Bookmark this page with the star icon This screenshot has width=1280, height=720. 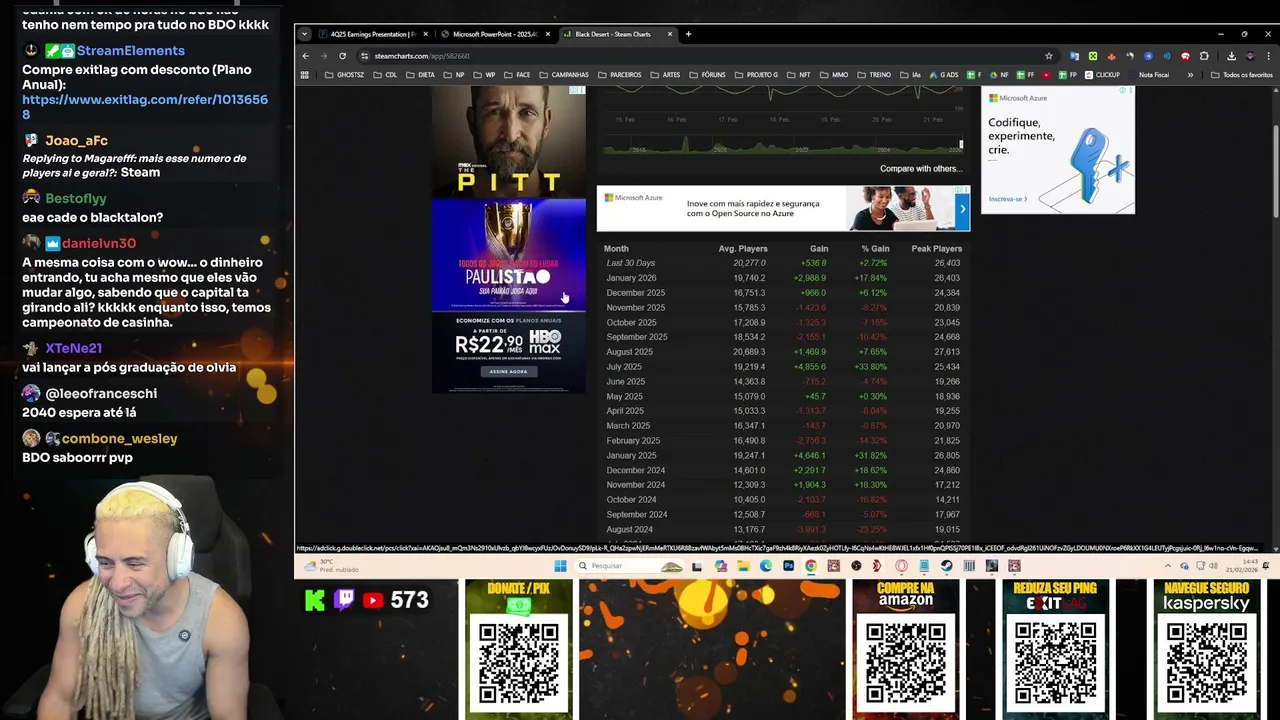[x=1048, y=56]
